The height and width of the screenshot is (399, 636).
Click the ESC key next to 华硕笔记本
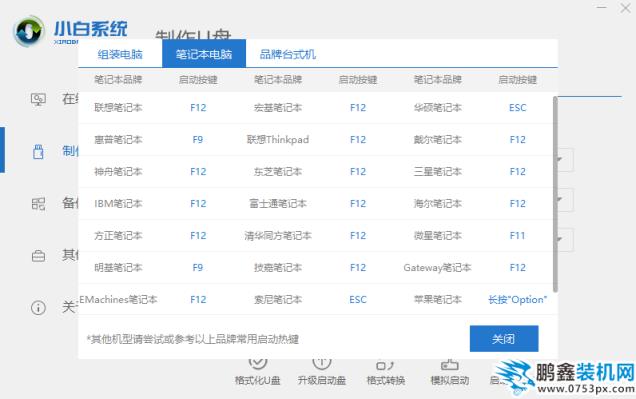518,107
